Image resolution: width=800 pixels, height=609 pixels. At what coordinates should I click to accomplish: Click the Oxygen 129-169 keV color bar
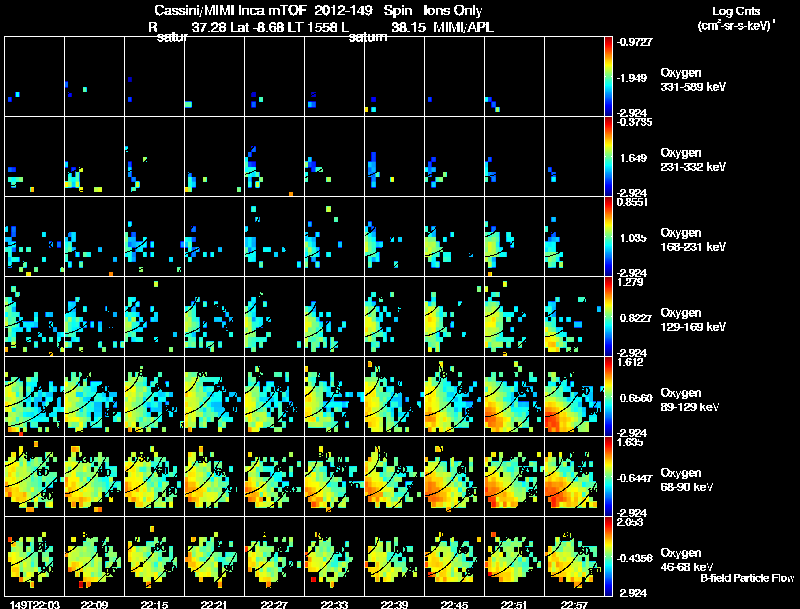tap(608, 316)
